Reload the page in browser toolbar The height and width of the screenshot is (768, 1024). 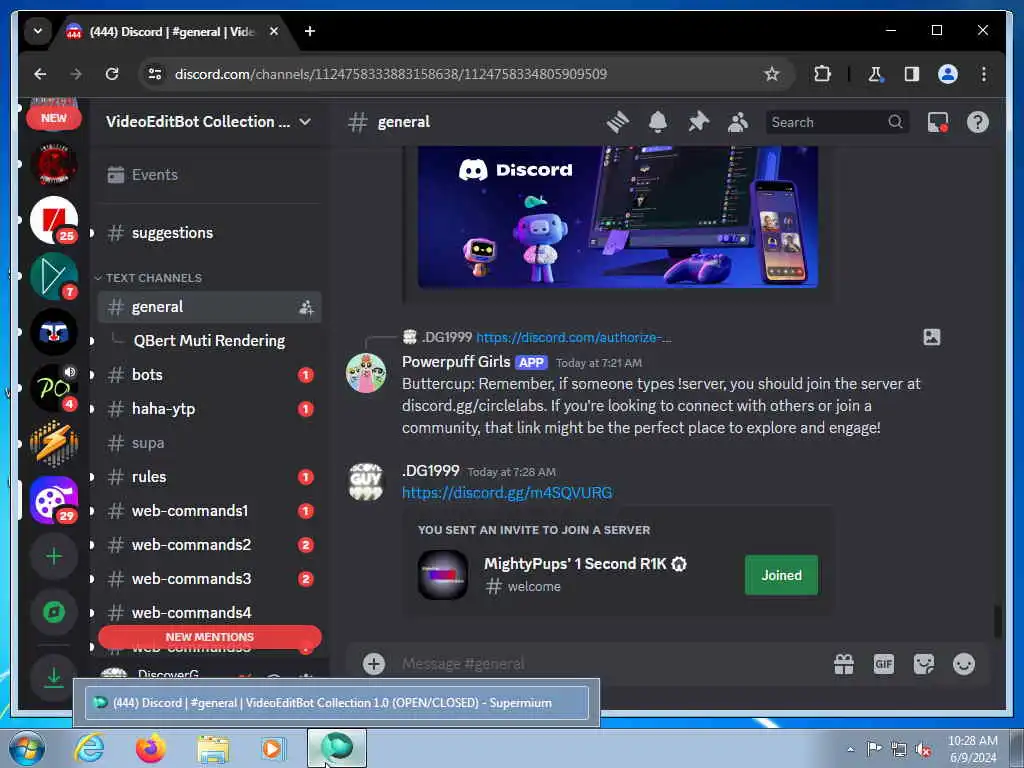tap(112, 74)
